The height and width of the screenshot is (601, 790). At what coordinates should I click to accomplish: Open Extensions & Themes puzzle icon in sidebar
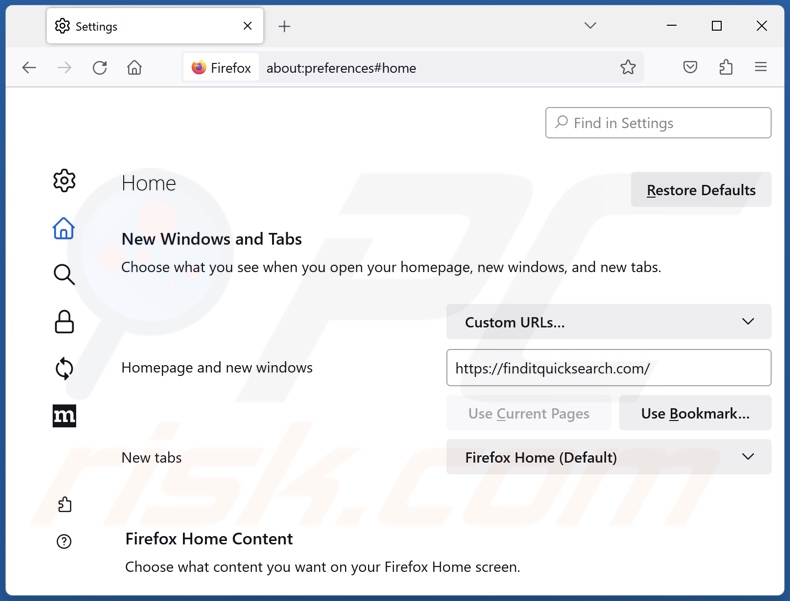coord(64,504)
